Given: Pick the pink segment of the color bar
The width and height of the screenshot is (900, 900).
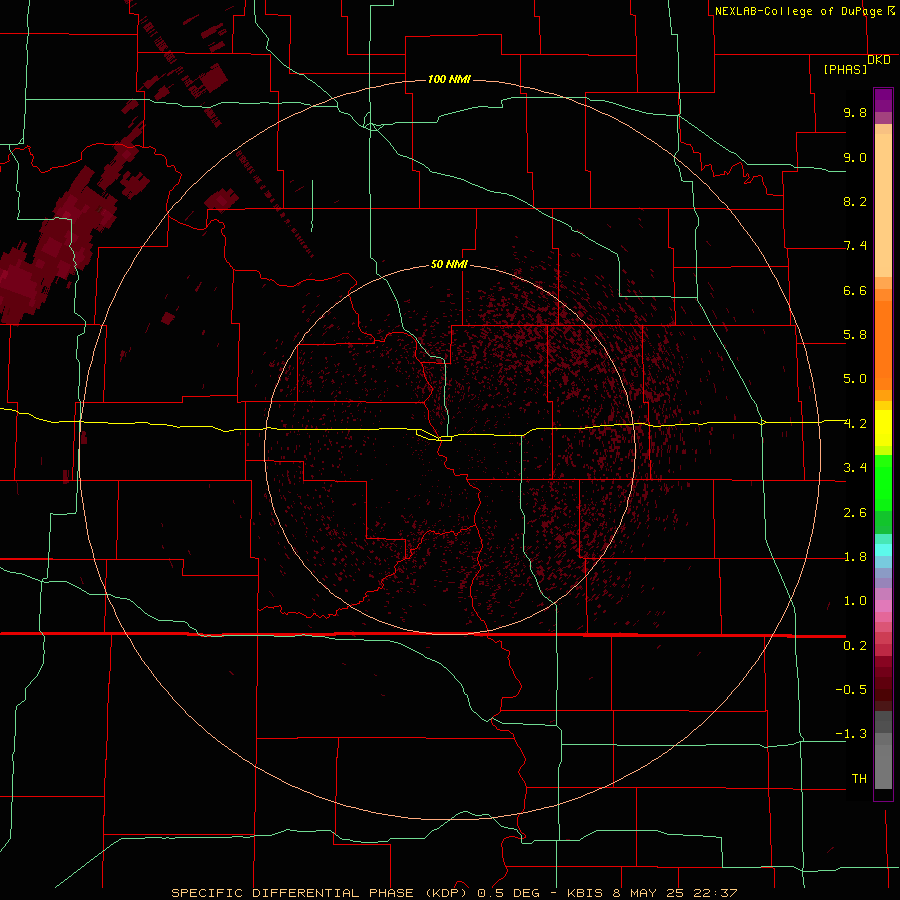Looking at the screenshot, I should pos(883,606).
